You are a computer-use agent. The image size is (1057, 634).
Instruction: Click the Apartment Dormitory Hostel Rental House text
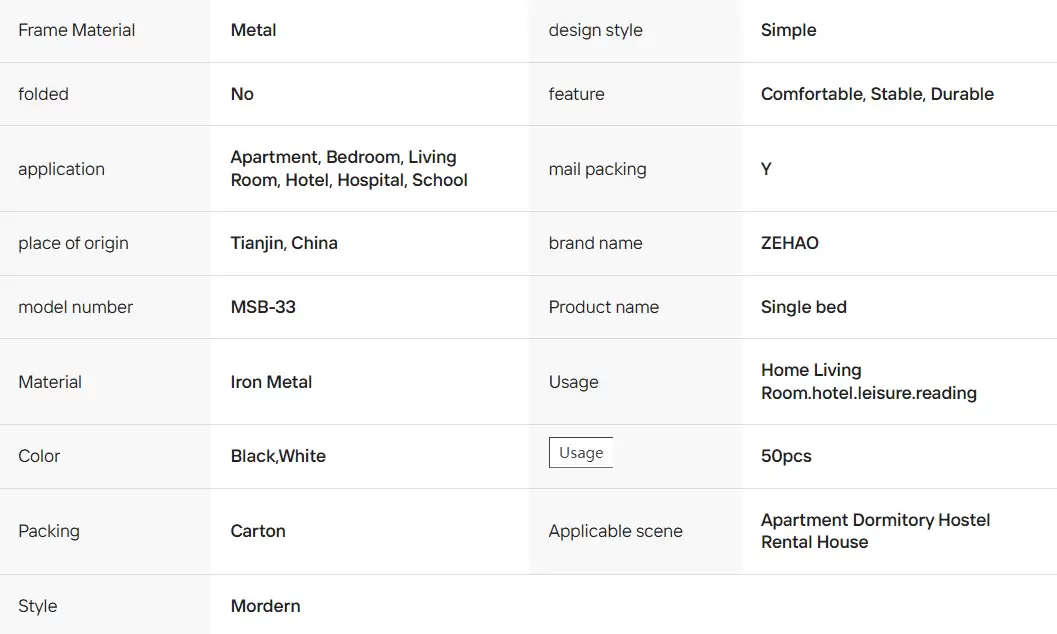coord(876,531)
